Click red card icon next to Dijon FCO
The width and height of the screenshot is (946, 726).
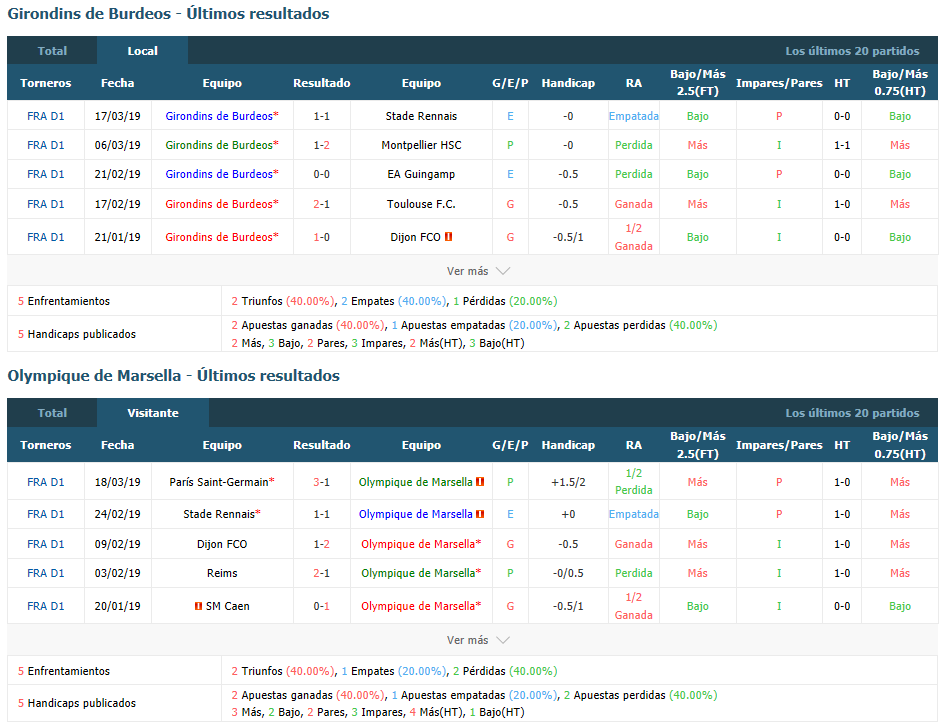(448, 237)
